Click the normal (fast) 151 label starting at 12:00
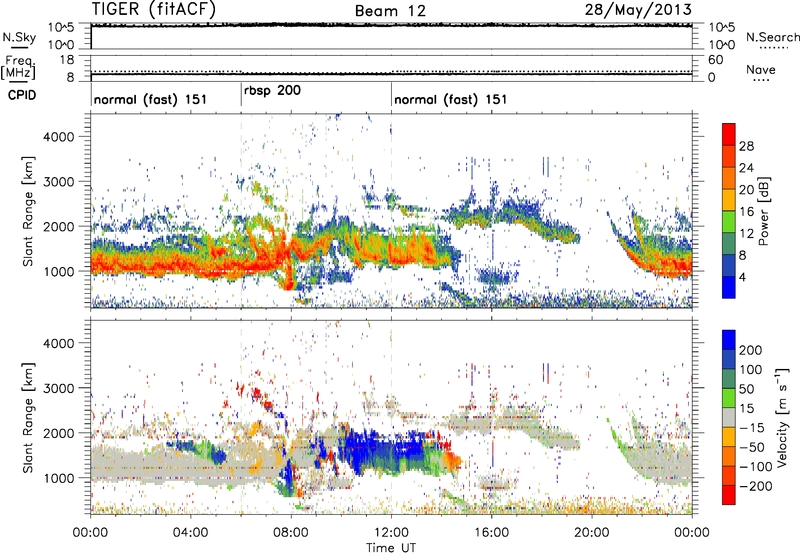Image resolution: width=800 pixels, height=554 pixels. (x=451, y=99)
